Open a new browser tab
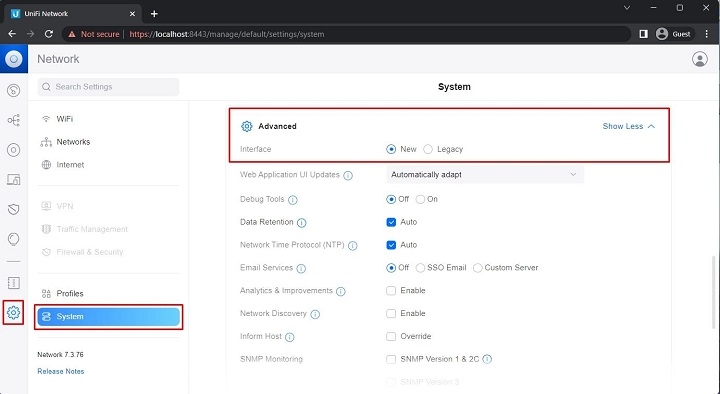The height and width of the screenshot is (394, 720). pyautogui.click(x=154, y=14)
